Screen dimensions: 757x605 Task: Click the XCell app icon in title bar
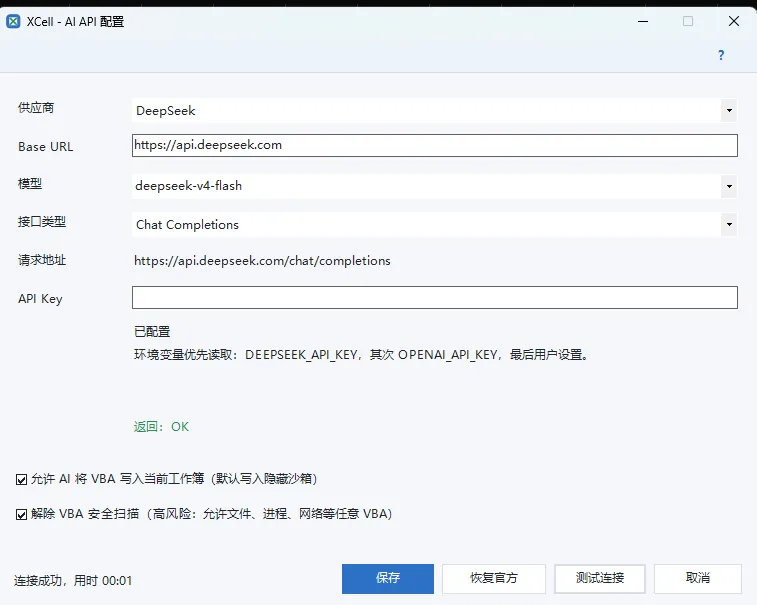pos(14,22)
